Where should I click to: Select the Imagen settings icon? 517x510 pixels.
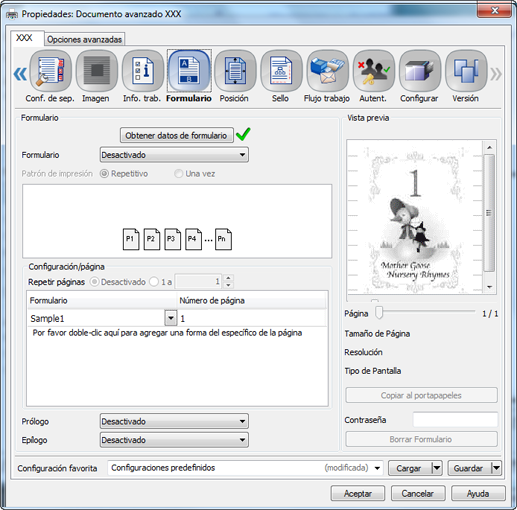tap(97, 71)
